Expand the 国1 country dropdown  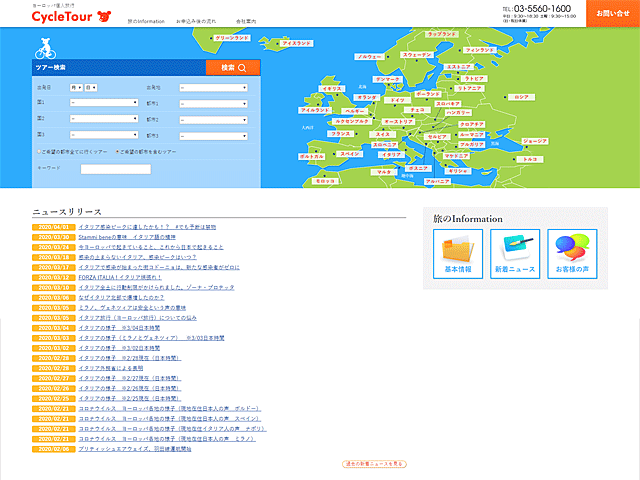[103, 102]
